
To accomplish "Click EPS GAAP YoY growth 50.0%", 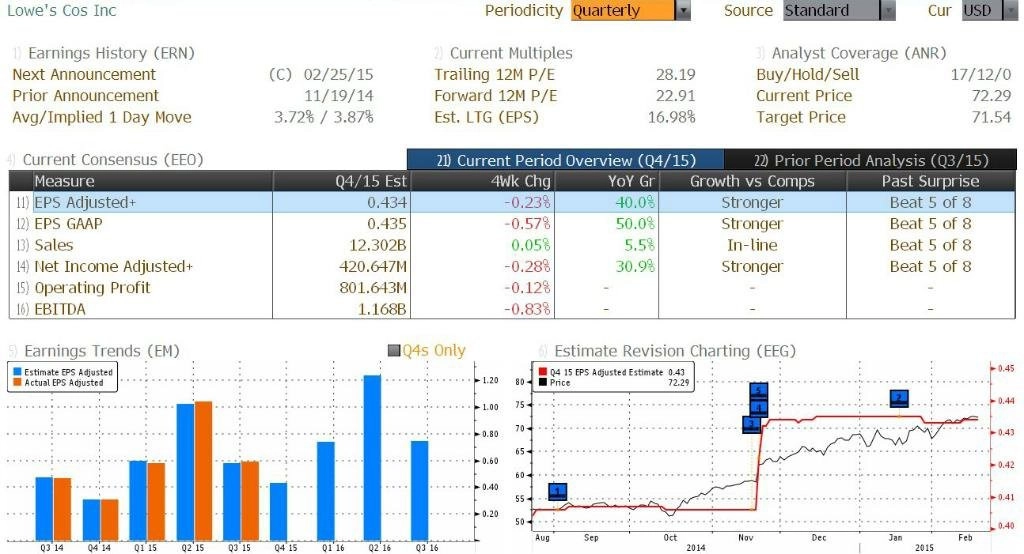I will pos(635,223).
